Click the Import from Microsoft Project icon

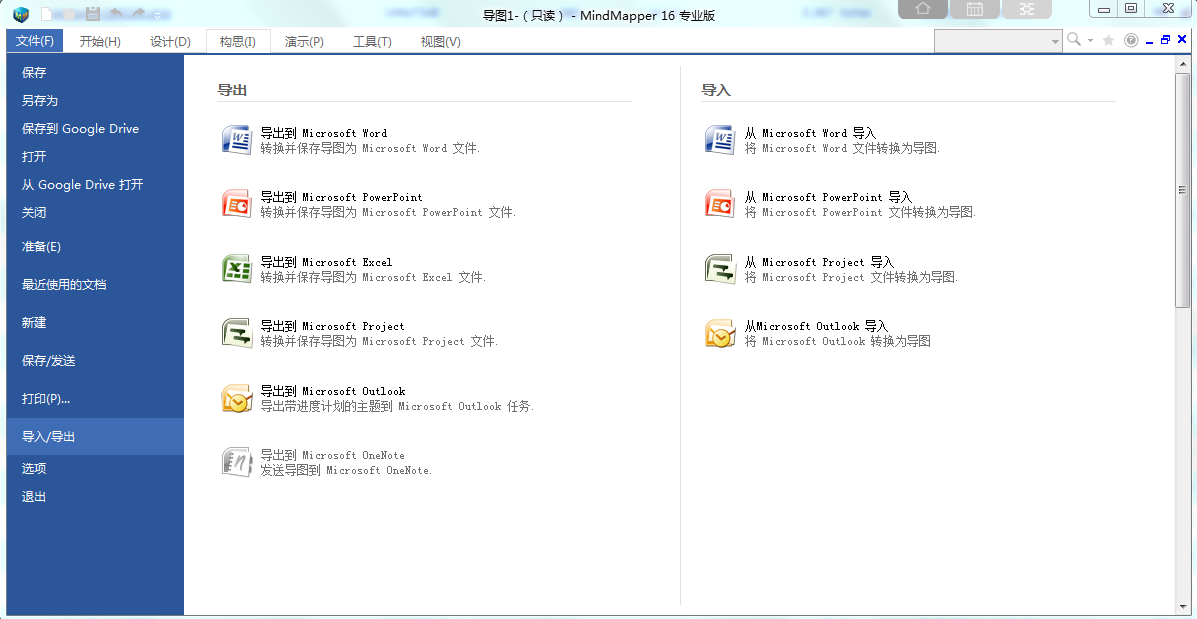pyautogui.click(x=719, y=269)
